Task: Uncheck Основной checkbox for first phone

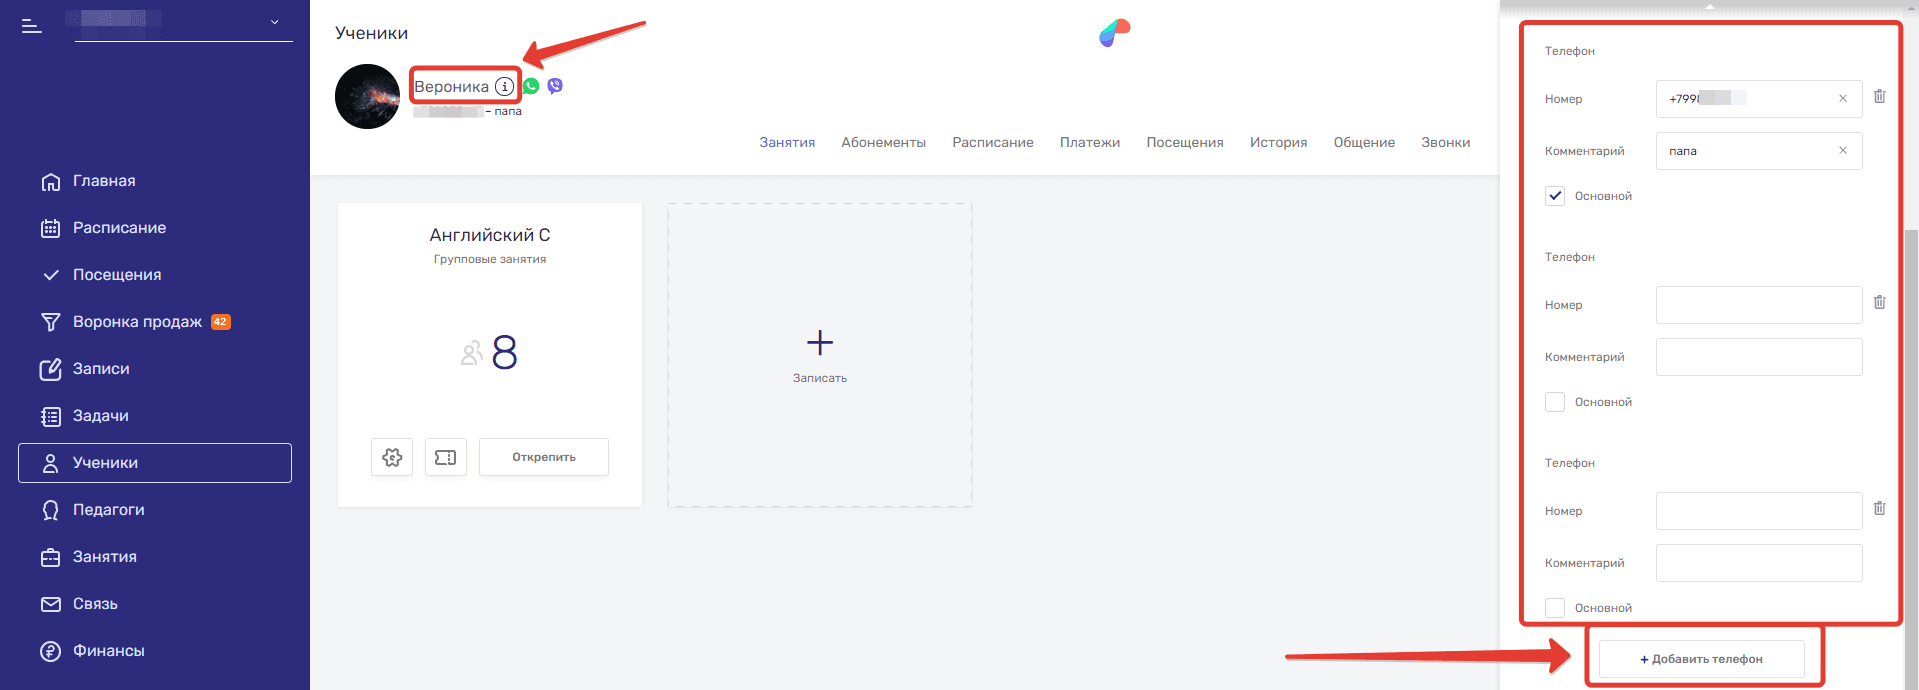Action: click(x=1555, y=196)
